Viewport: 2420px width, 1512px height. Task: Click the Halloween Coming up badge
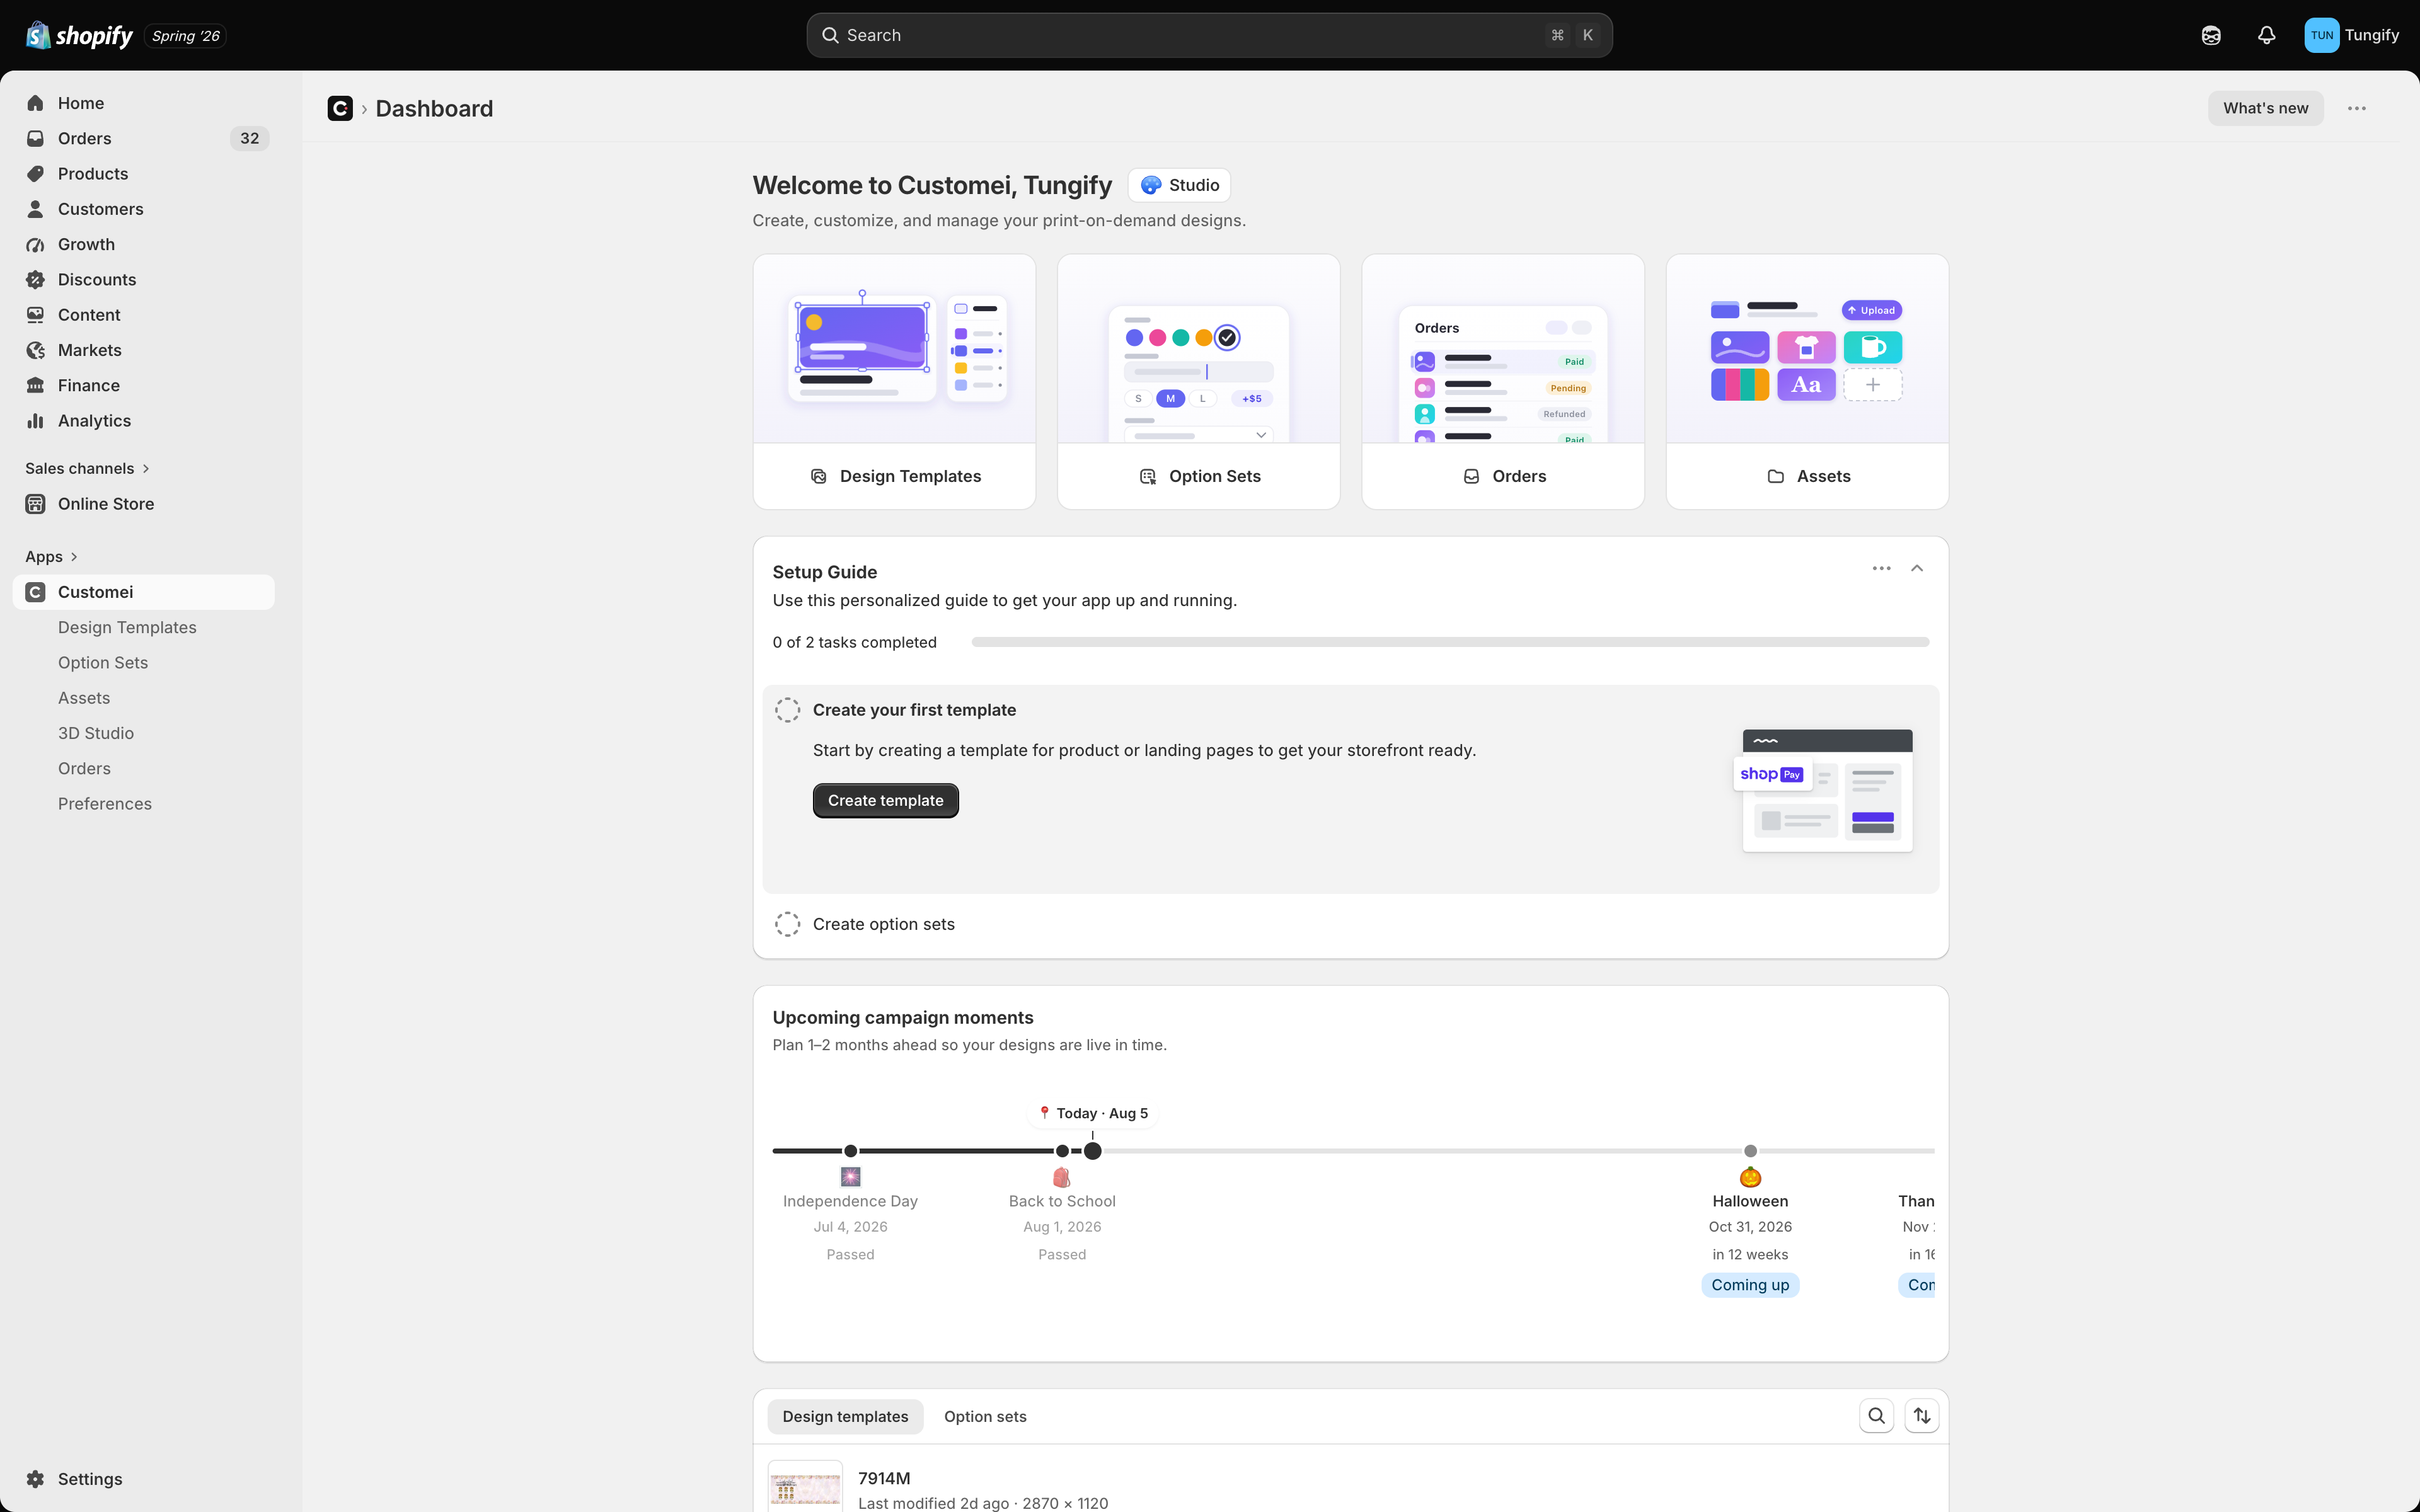click(1750, 1285)
